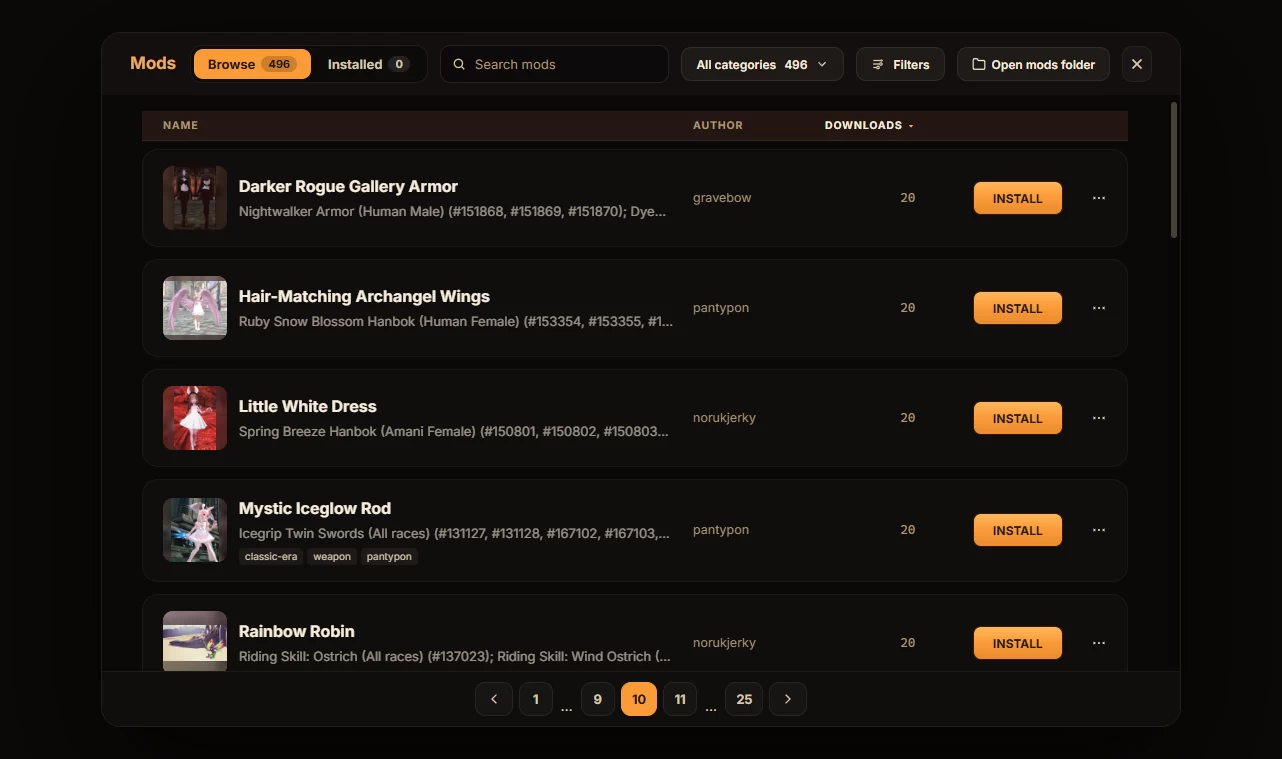
Task: Select current page 10
Action: coord(639,699)
